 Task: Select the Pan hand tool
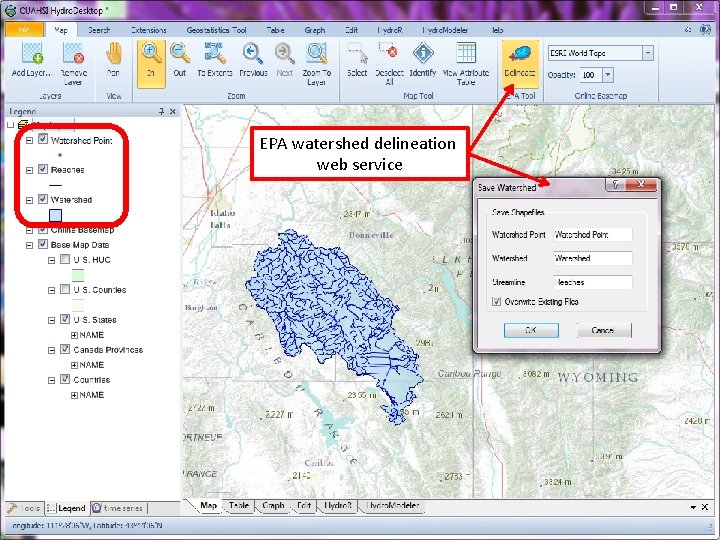[x=113, y=53]
